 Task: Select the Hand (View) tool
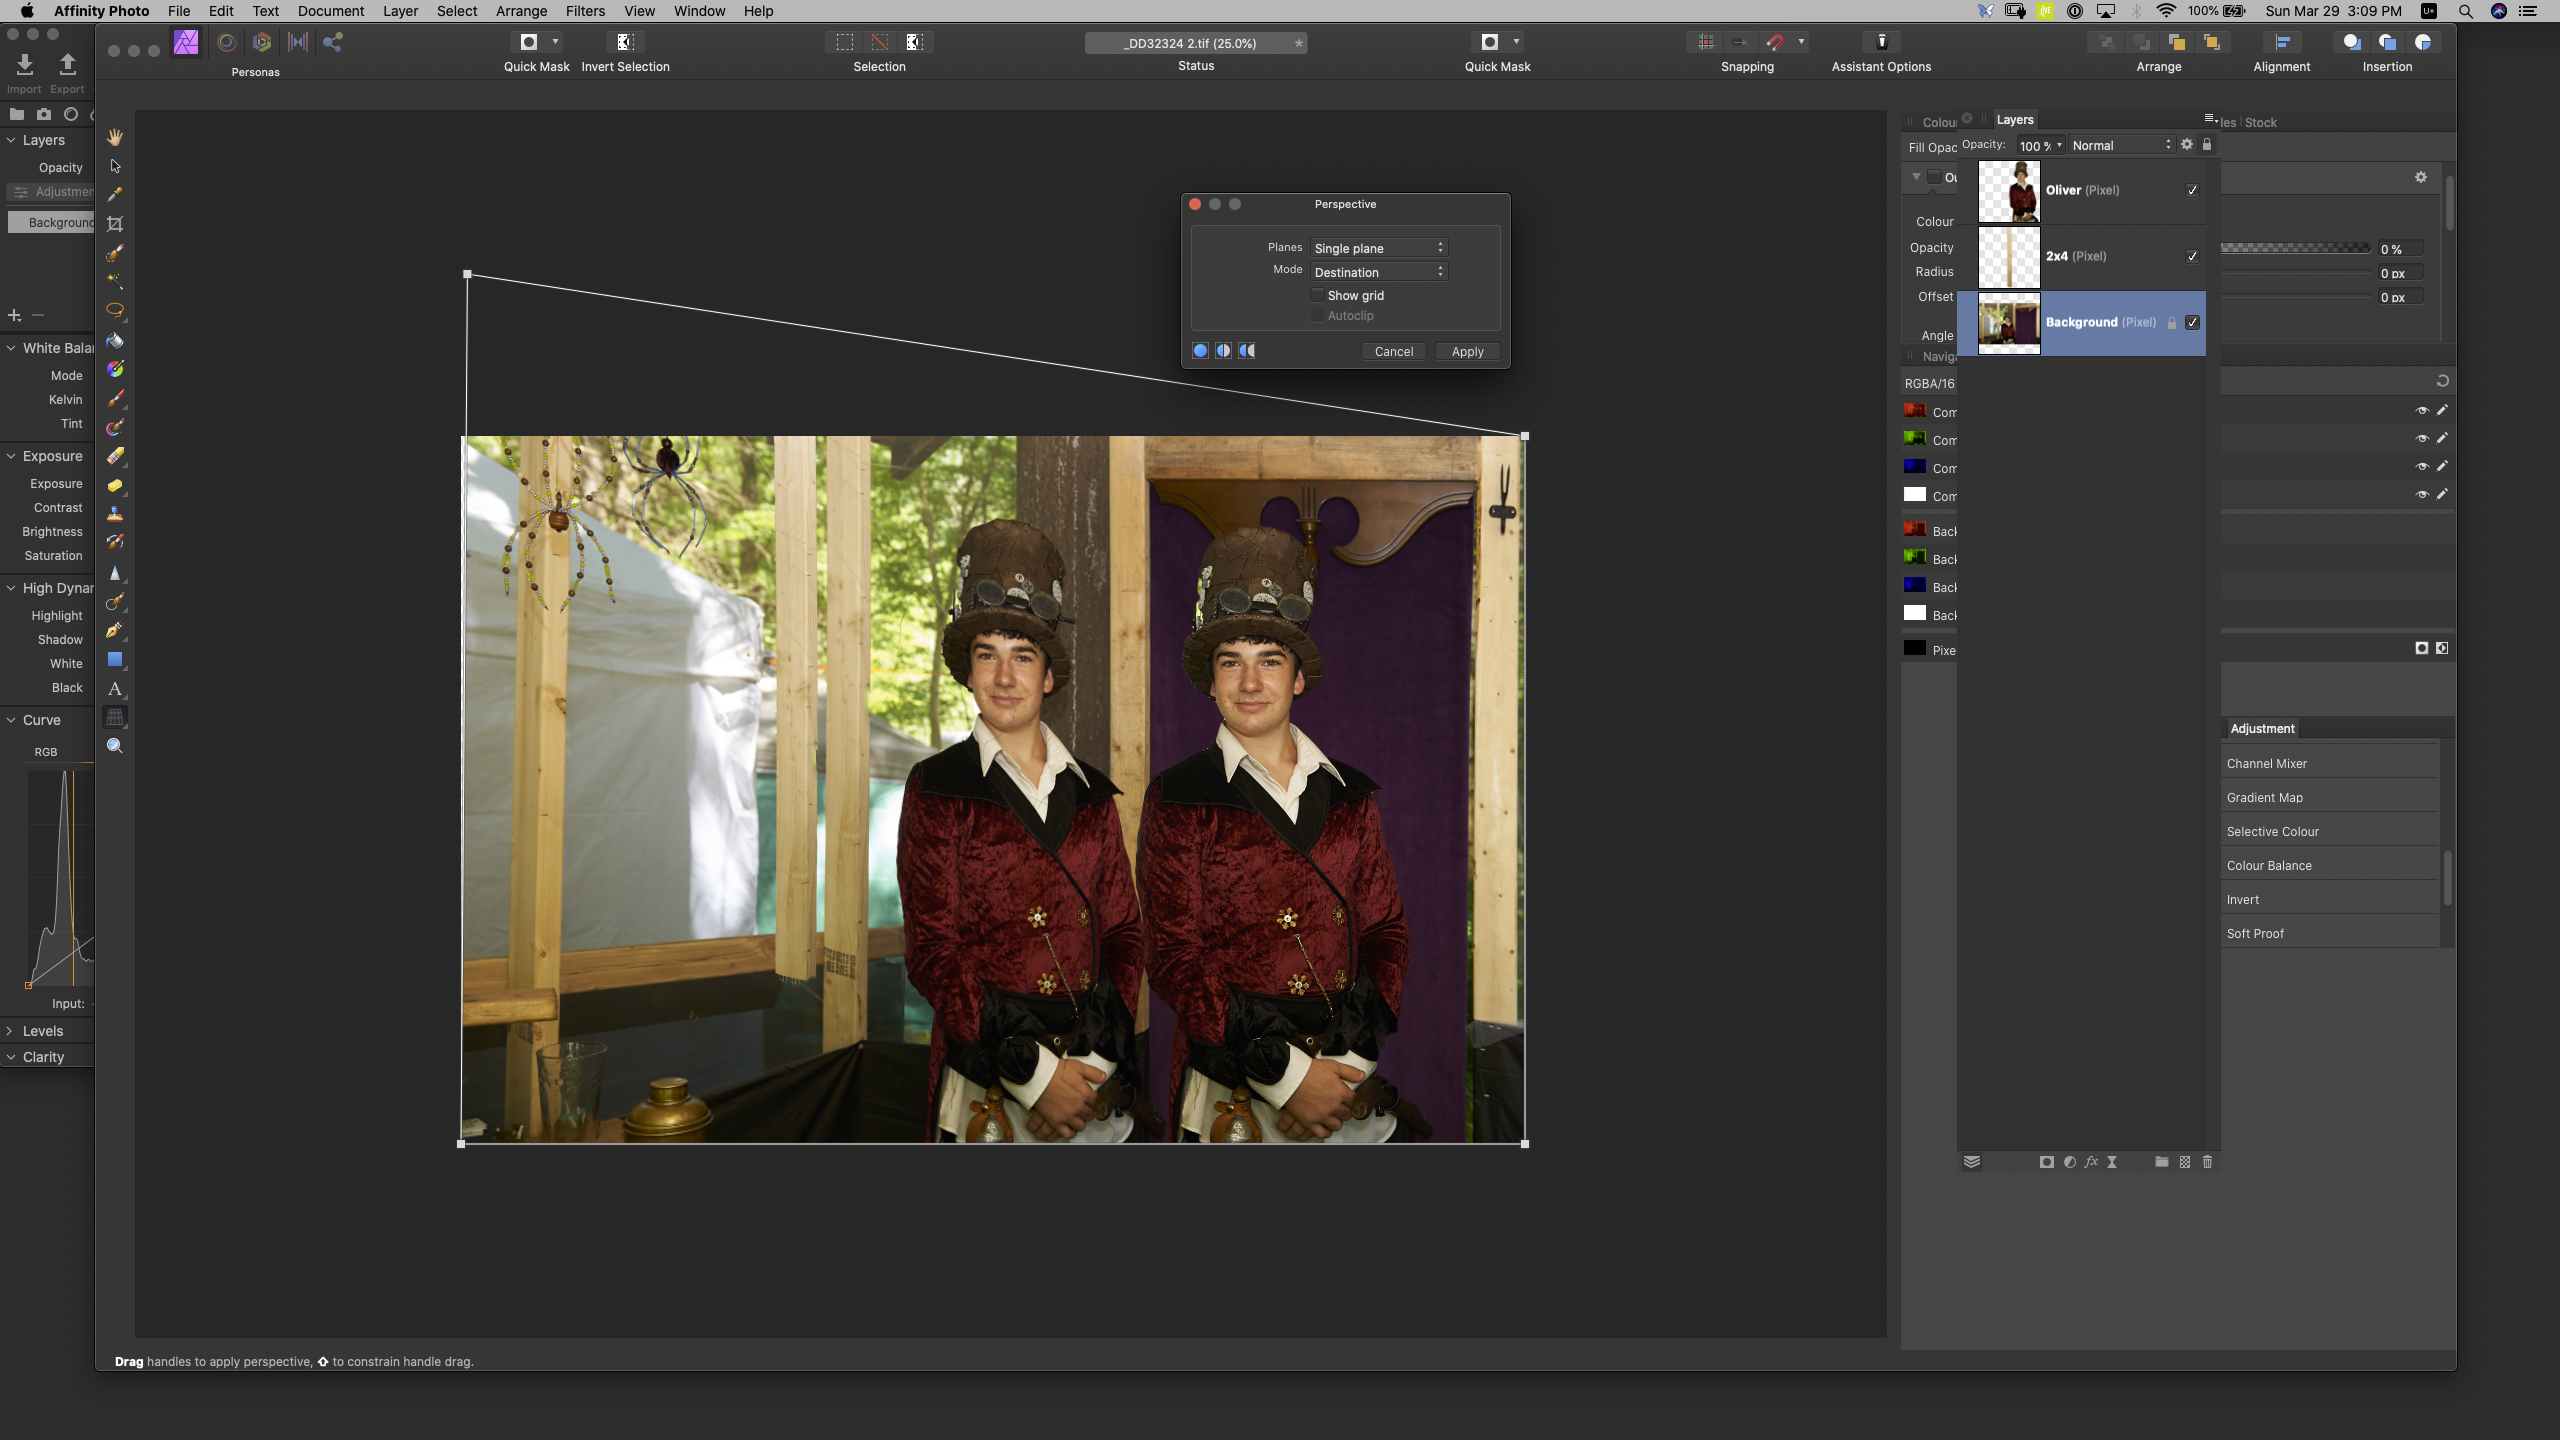115,137
